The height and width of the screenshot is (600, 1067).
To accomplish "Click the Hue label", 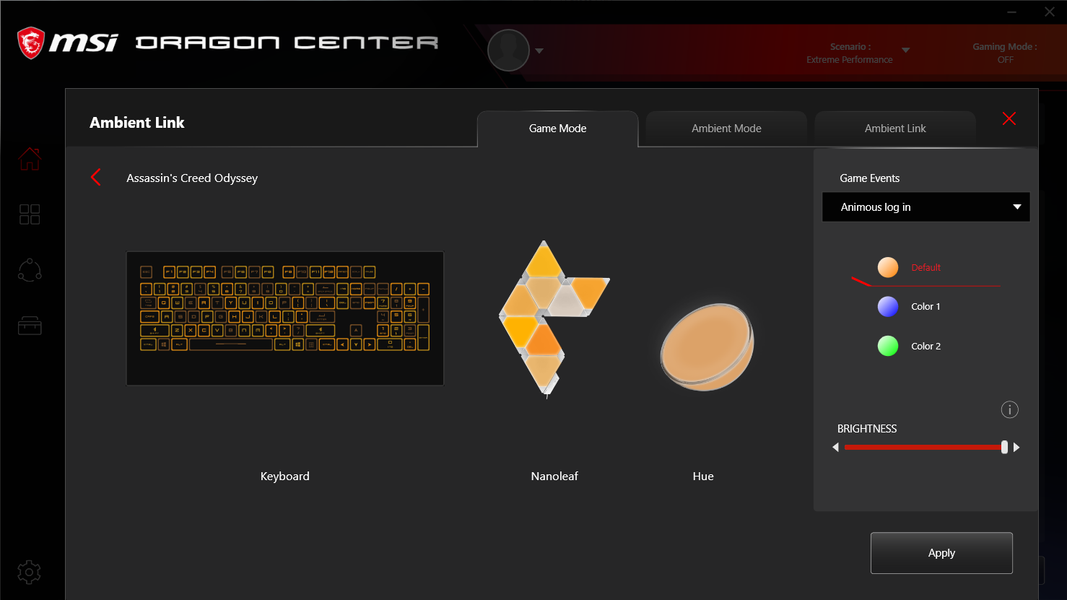I will coord(703,476).
